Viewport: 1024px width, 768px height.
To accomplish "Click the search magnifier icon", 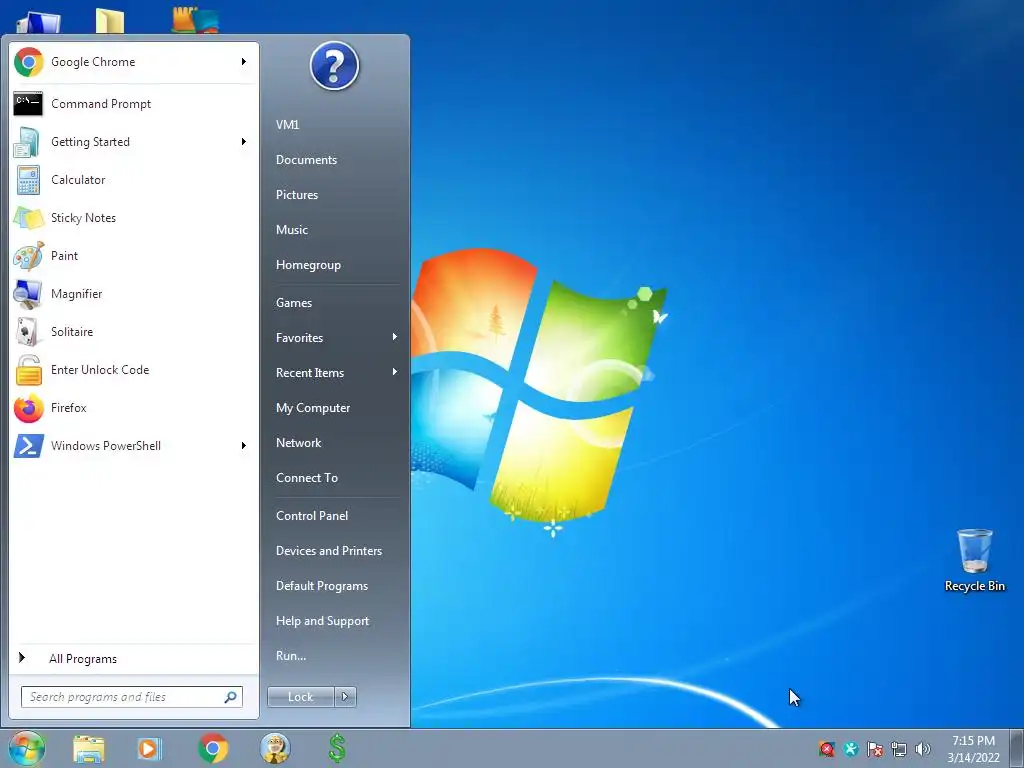I will pyautogui.click(x=230, y=697).
